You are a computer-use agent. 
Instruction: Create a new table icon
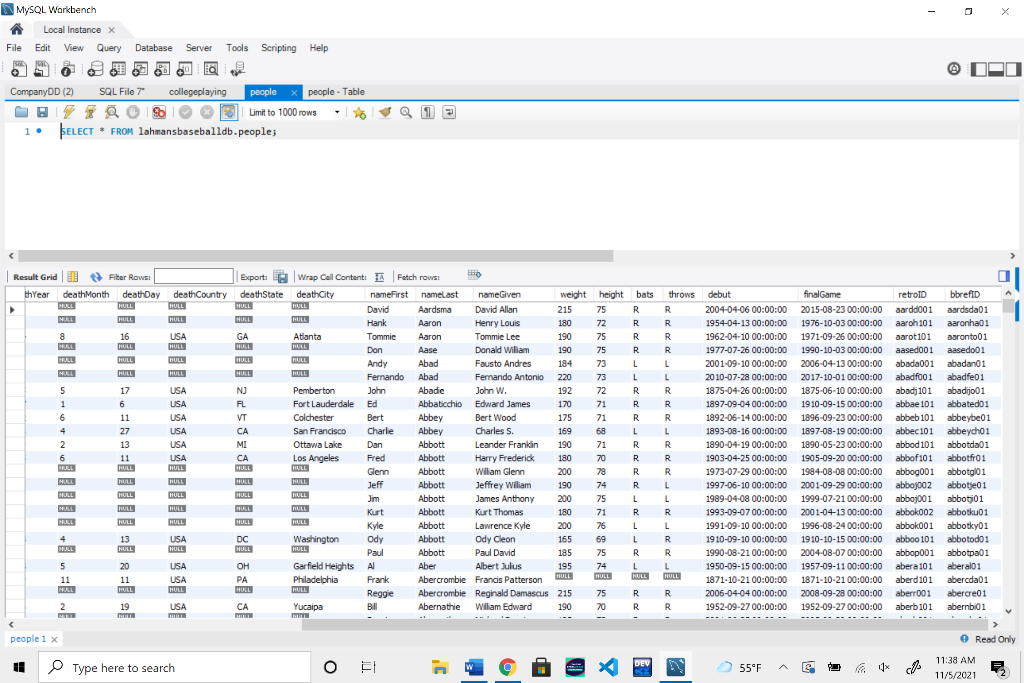118,69
